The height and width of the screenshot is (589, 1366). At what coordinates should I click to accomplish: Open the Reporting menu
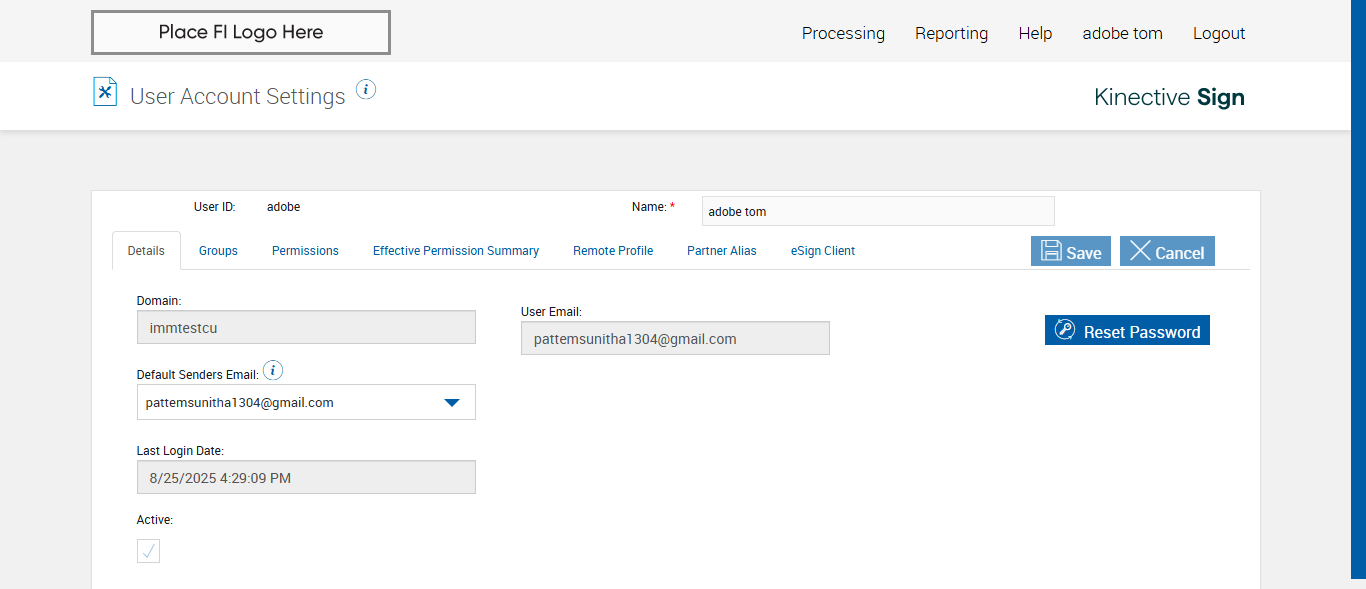(951, 33)
